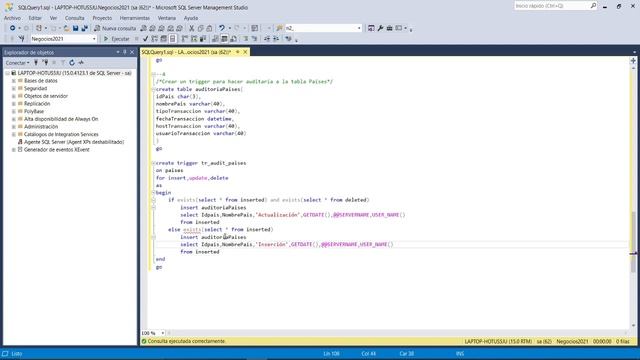Open the Herramientas menu
This screenshot has width=640, height=360.
[135, 18]
